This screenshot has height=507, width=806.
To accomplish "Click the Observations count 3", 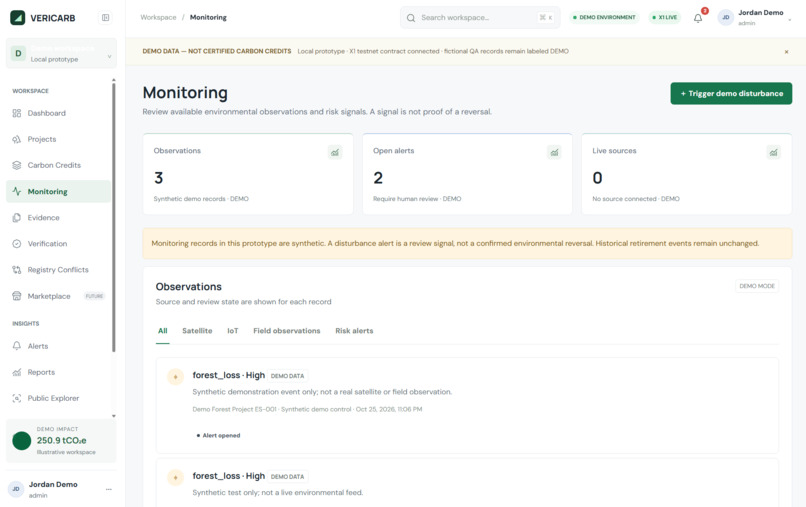I will click(x=158, y=178).
